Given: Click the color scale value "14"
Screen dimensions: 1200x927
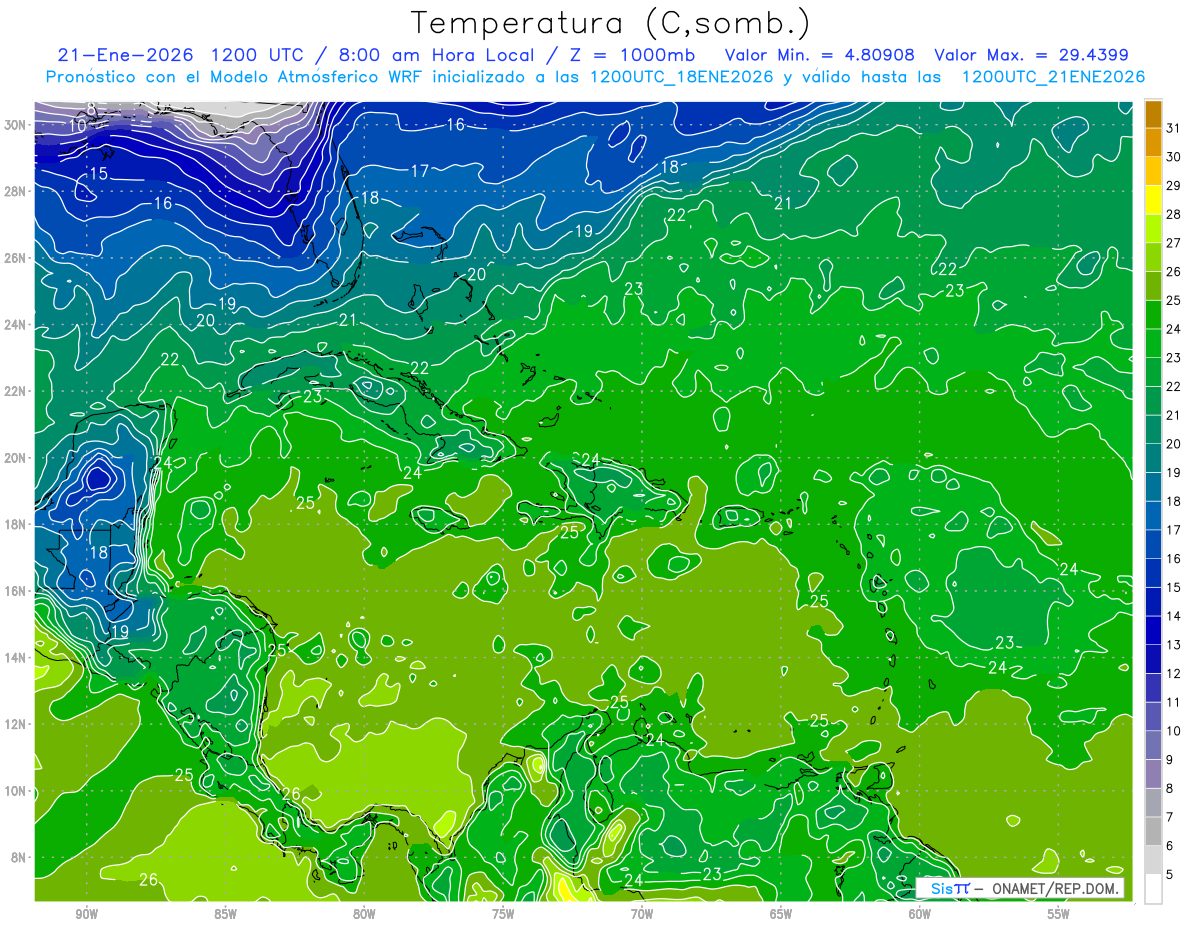Looking at the screenshot, I should pyautogui.click(x=1174, y=616).
